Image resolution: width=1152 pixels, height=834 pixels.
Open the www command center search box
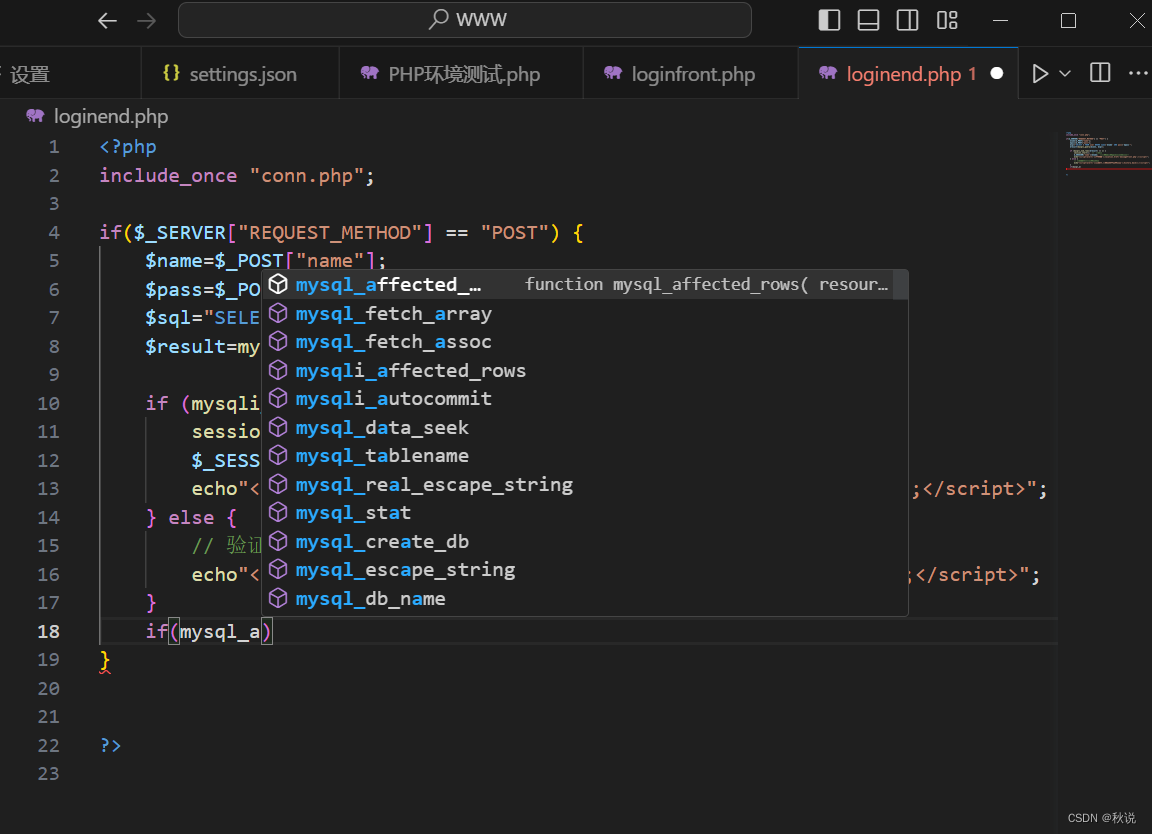464,20
